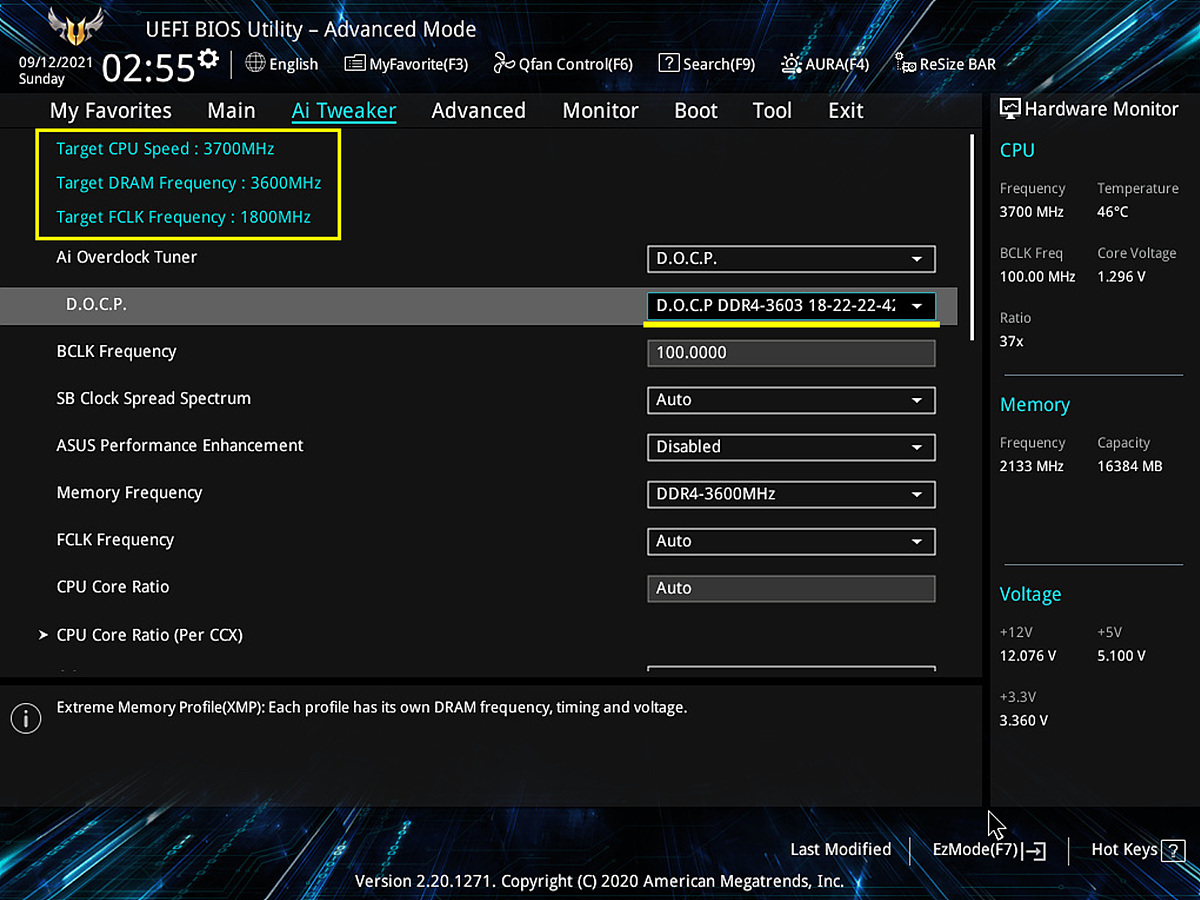Select the BCLK Frequency label
This screenshot has width=1200, height=900.
point(116,352)
